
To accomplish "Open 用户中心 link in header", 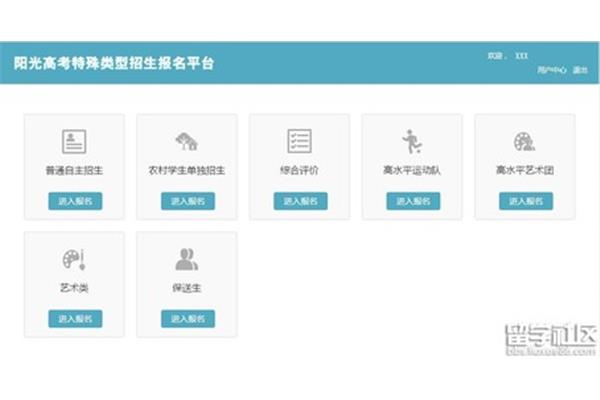I will click(551, 70).
